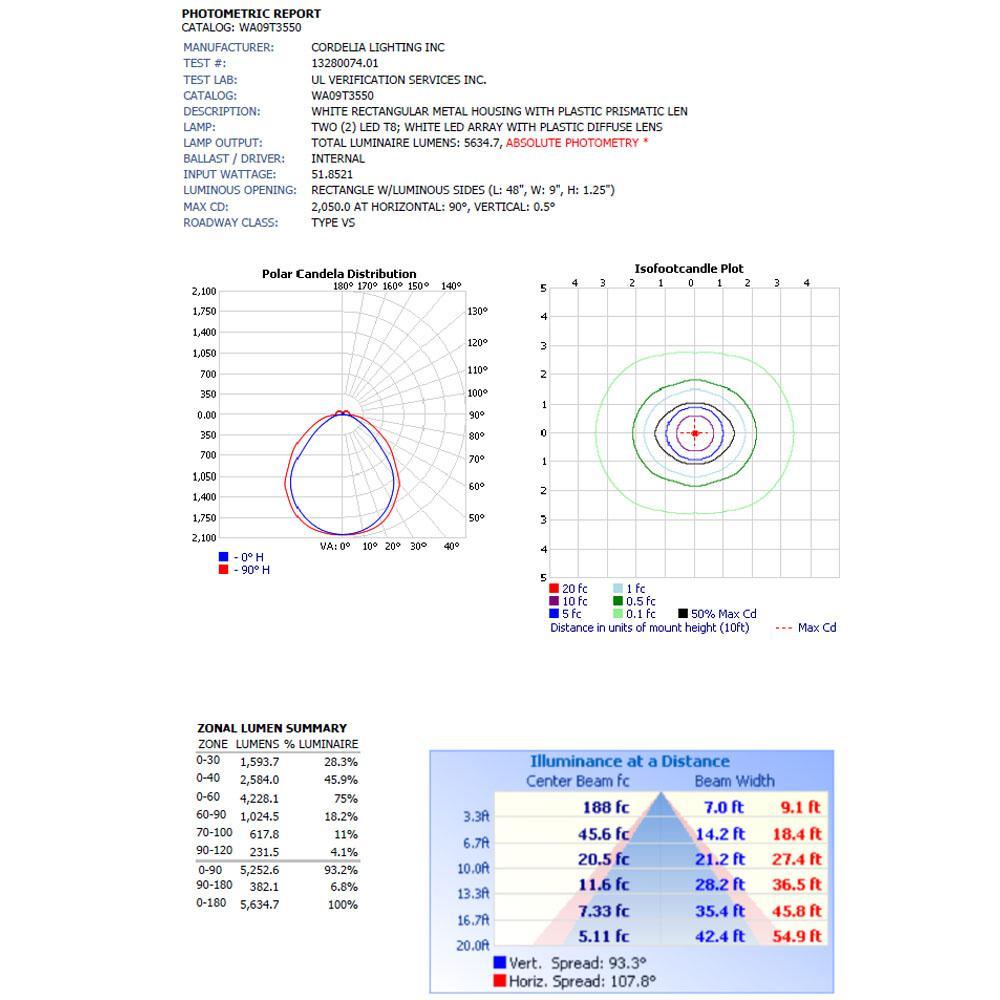Image resolution: width=1000 pixels, height=1000 pixels.
Task: Click the red center point of isofootcandle plot
Action: point(695,433)
